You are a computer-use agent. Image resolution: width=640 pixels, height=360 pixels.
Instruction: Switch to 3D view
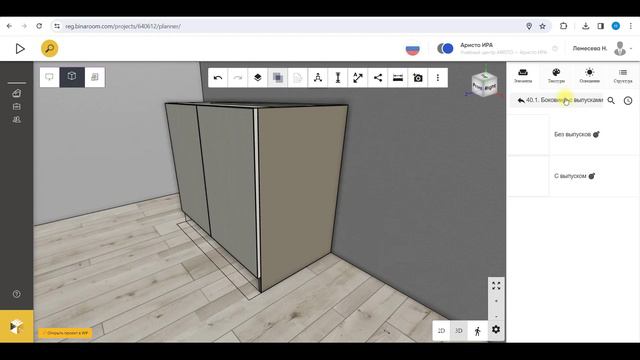click(459, 331)
